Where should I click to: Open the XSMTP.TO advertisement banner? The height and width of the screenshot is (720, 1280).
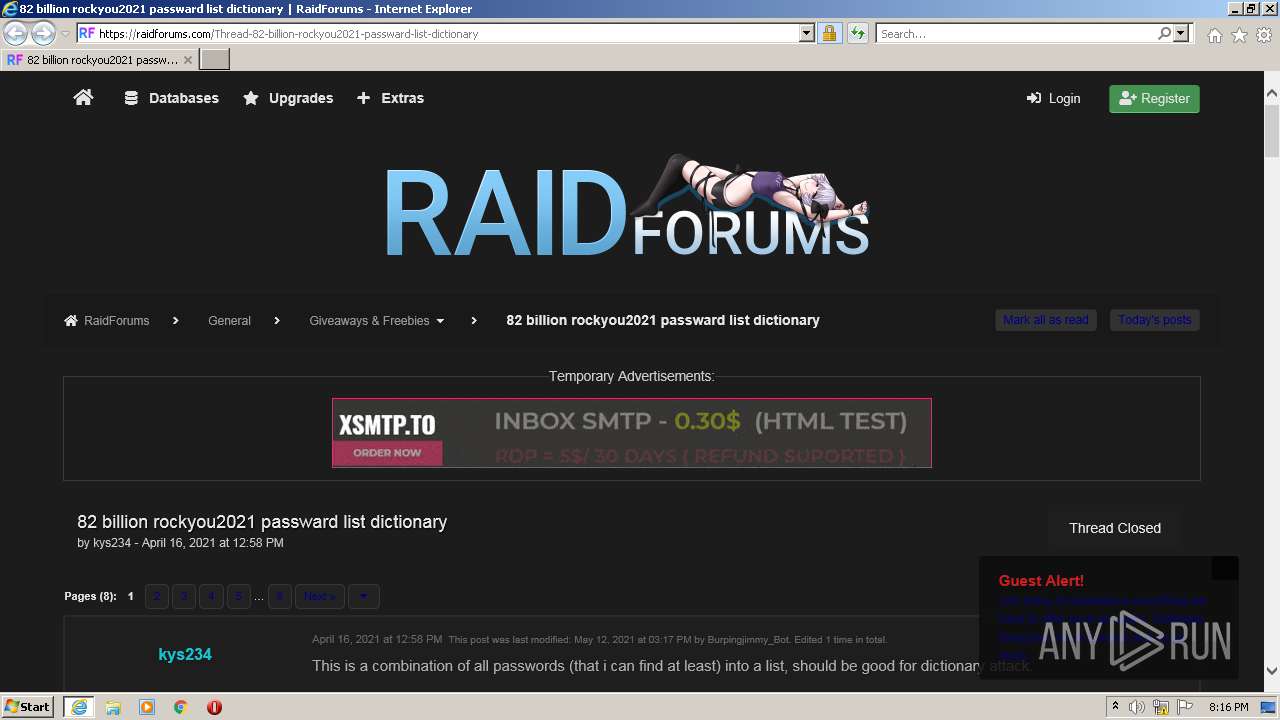pyautogui.click(x=632, y=433)
